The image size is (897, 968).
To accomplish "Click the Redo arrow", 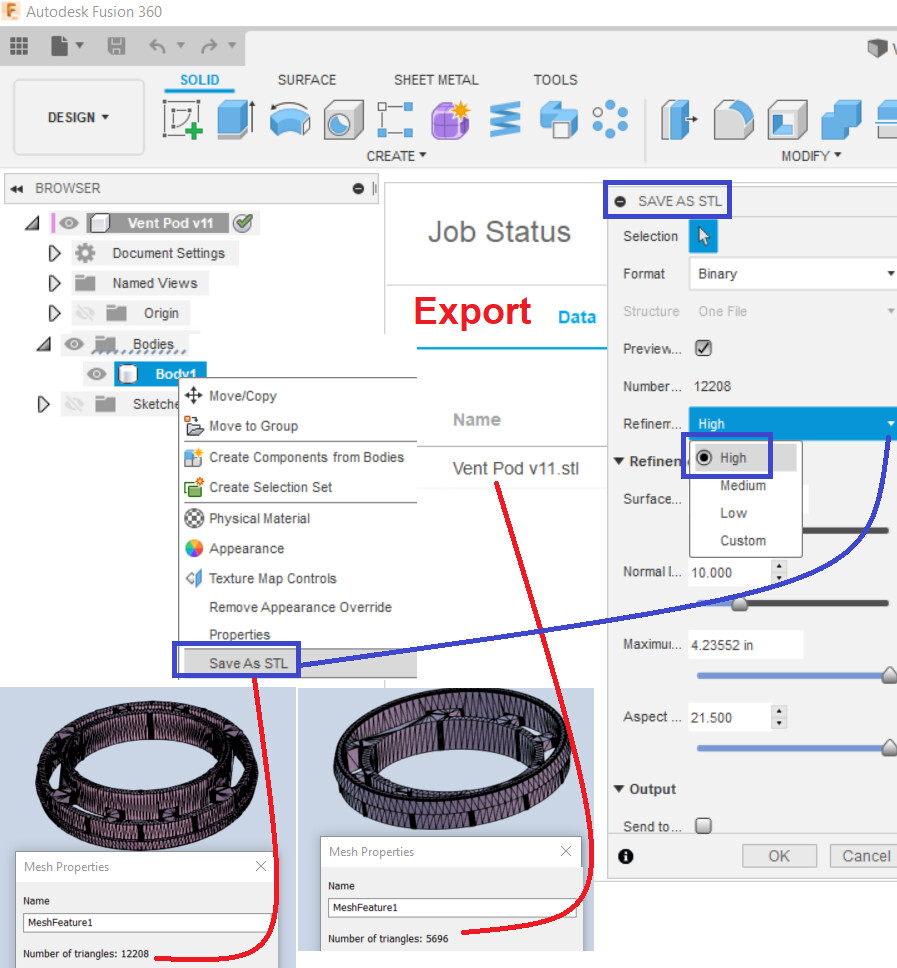I will click(x=209, y=46).
